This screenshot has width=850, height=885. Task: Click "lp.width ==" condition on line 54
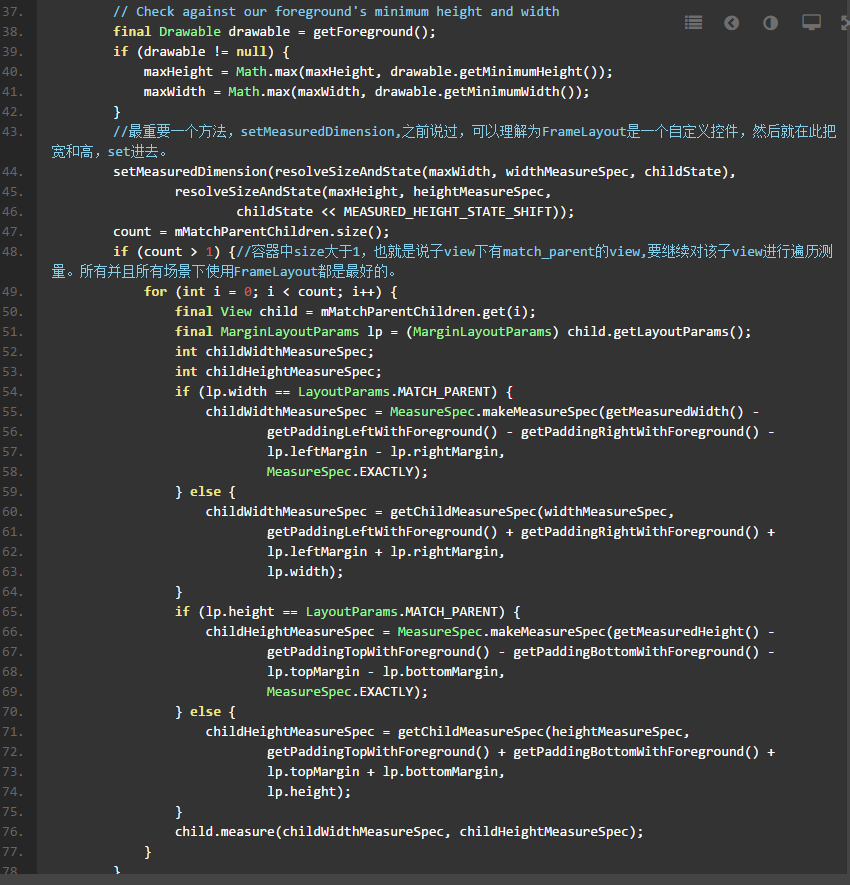point(247,392)
